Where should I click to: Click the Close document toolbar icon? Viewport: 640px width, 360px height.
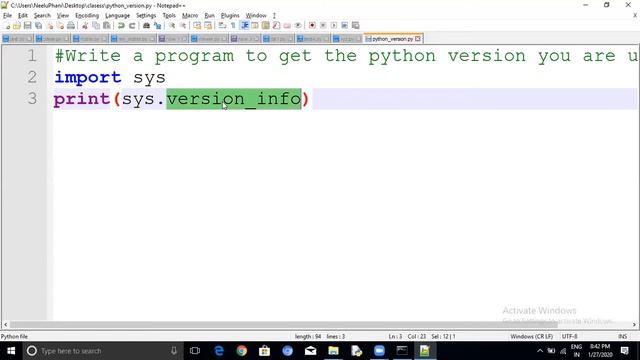(x=49, y=25)
